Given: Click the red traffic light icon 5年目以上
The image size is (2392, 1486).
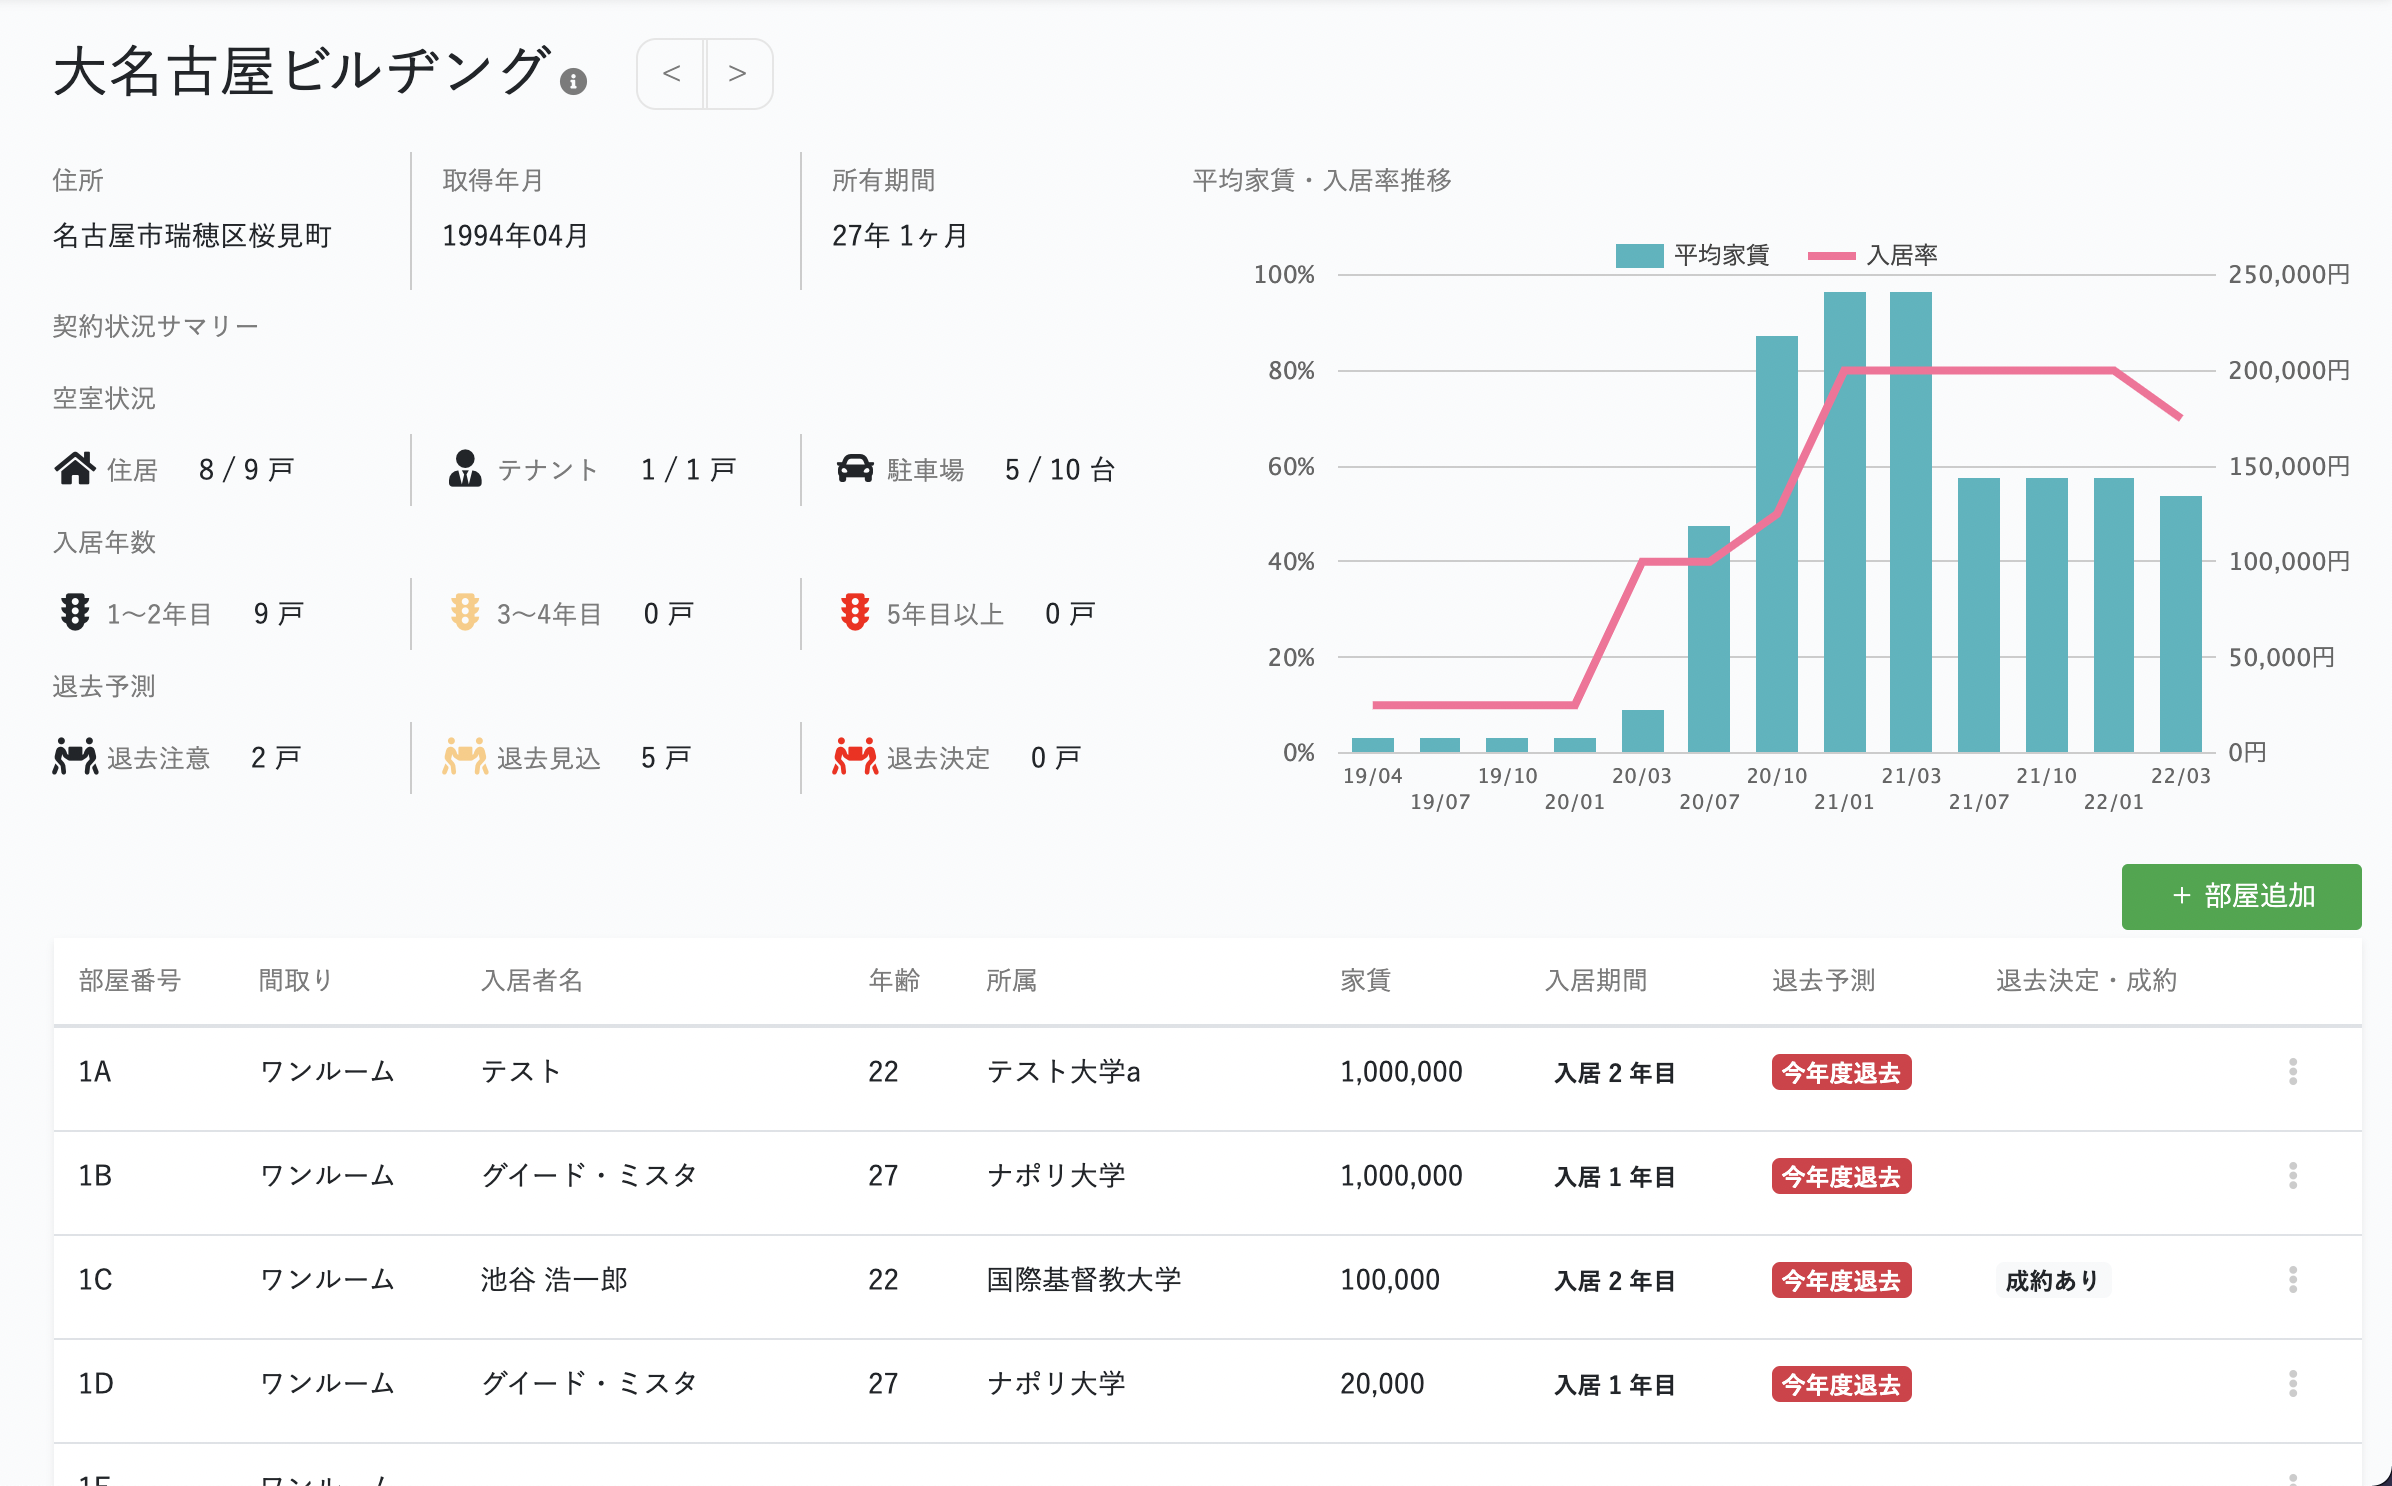Looking at the screenshot, I should click(855, 612).
